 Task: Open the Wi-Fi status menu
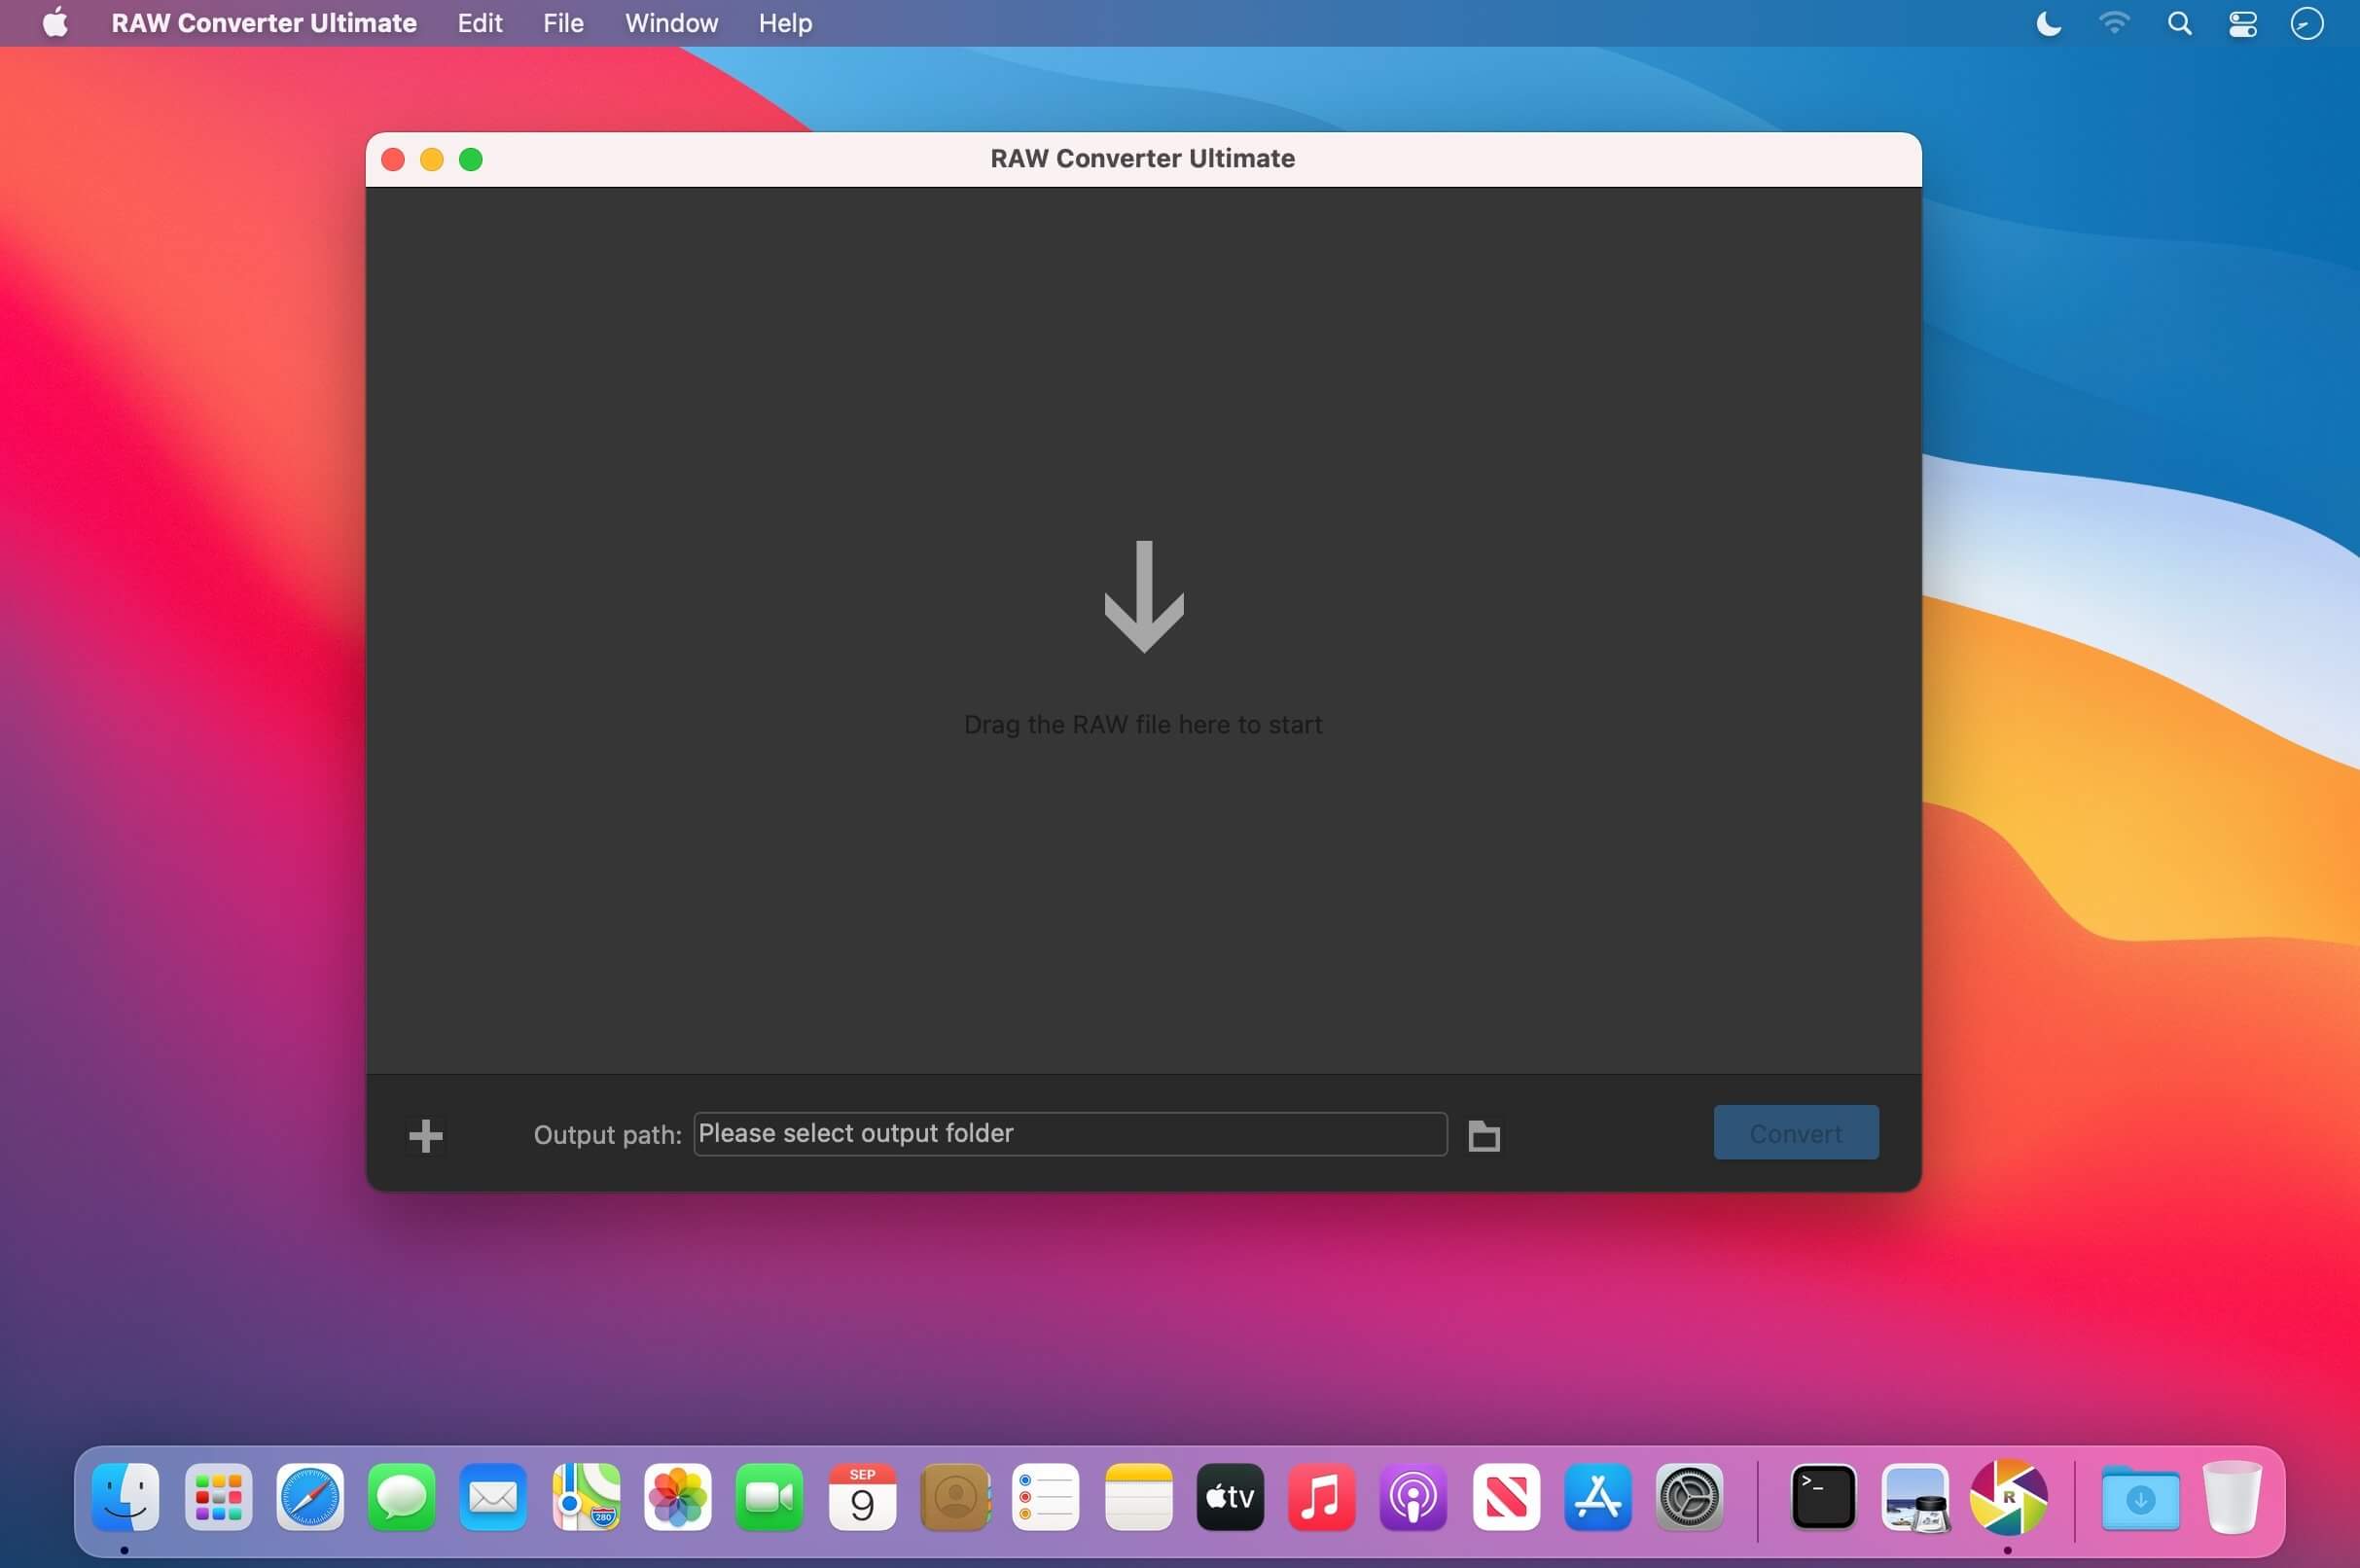pyautogui.click(x=2114, y=23)
